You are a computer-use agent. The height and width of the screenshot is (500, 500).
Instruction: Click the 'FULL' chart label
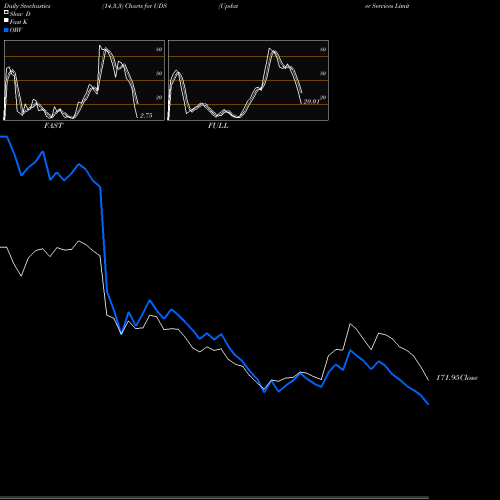(x=218, y=126)
